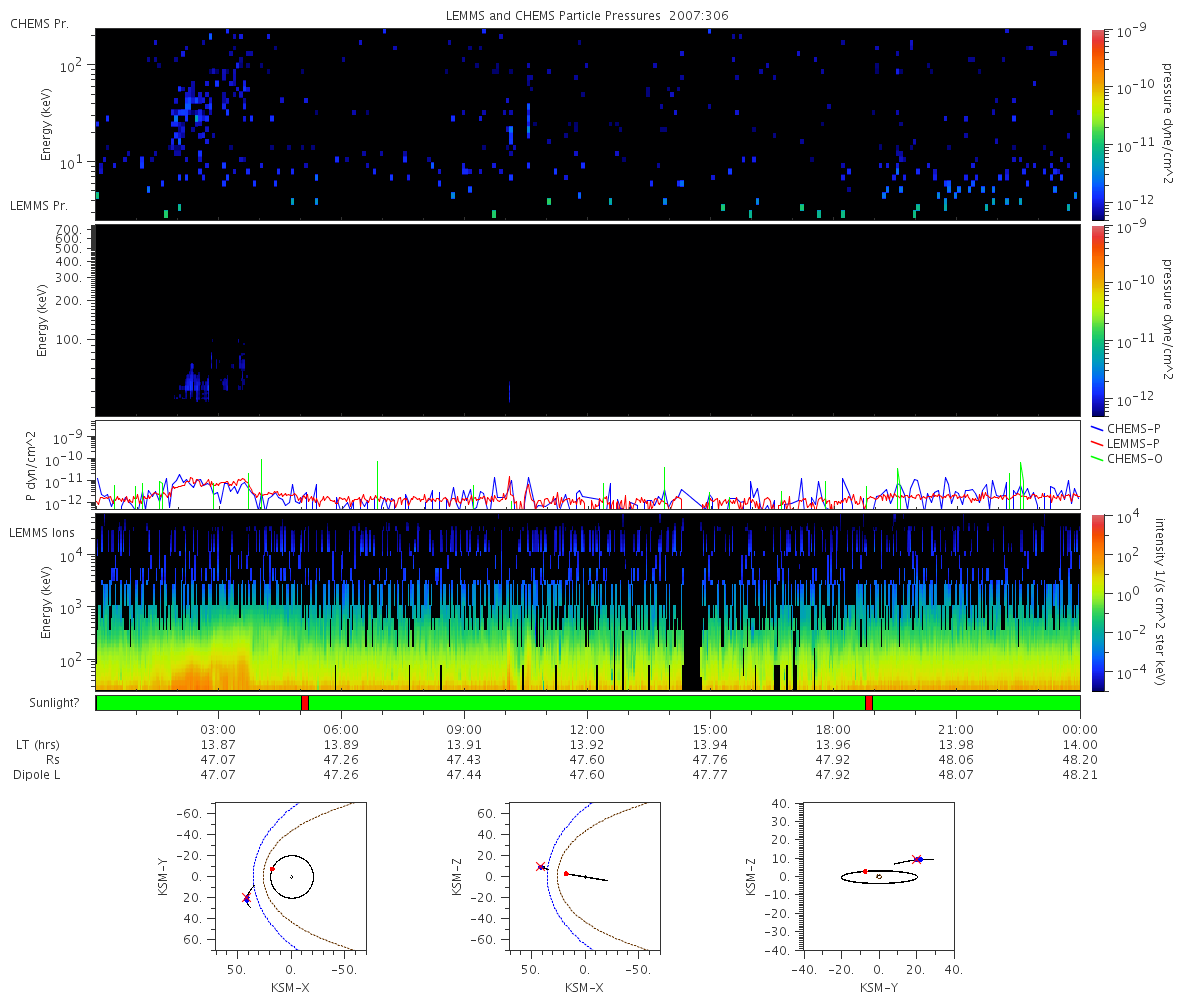
Task: Click the first red marker in Sunlight bar
Action: 305,703
